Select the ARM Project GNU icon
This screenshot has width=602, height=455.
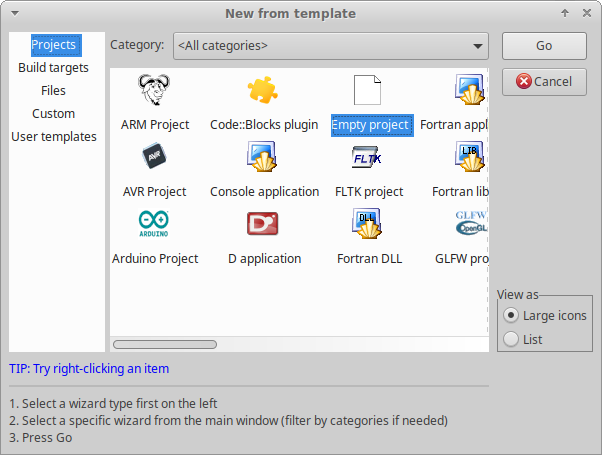point(154,92)
